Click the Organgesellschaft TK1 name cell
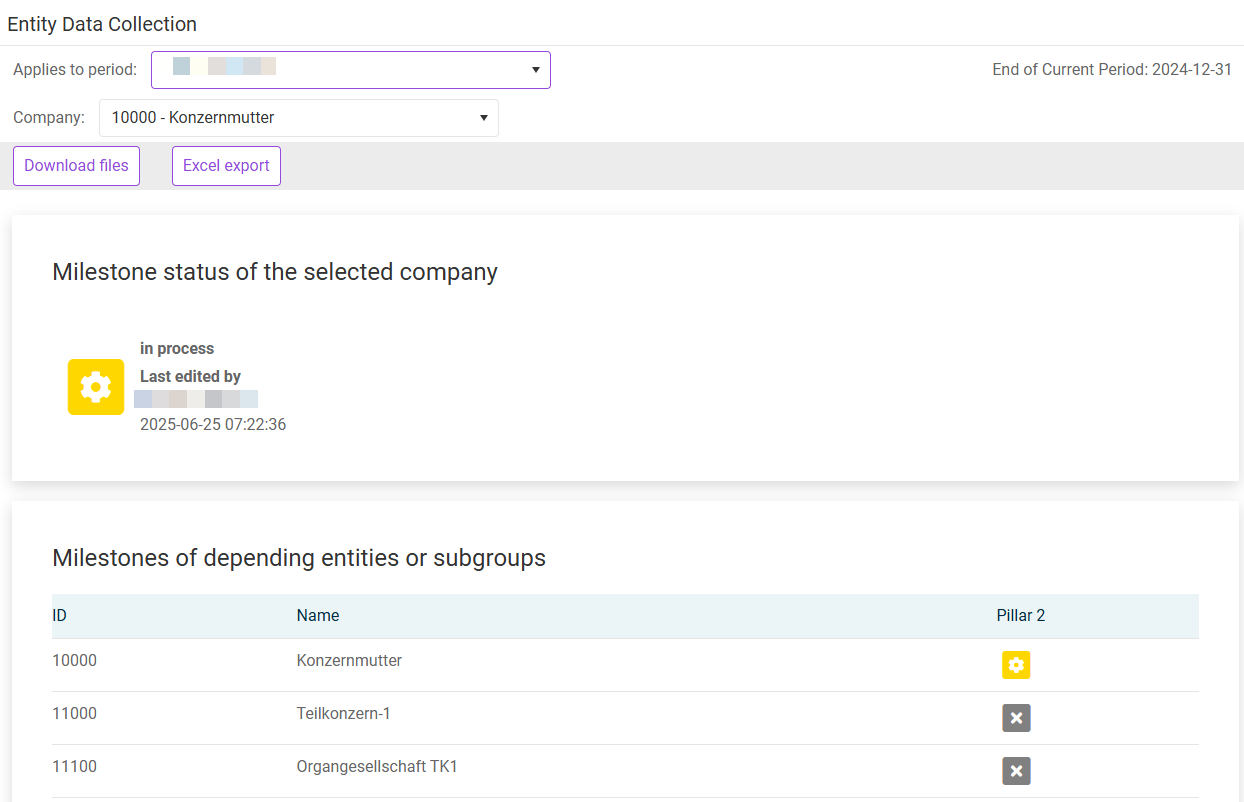Viewport: 1244px width, 802px height. [x=377, y=767]
